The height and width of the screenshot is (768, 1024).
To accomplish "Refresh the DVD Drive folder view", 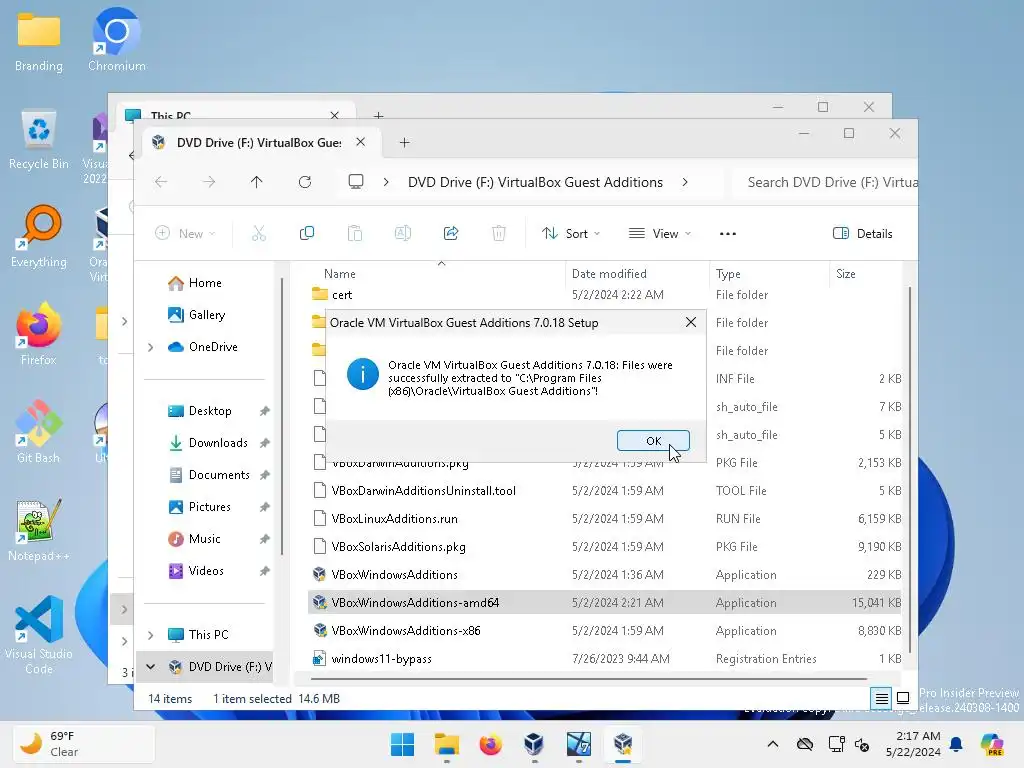I will click(x=305, y=182).
